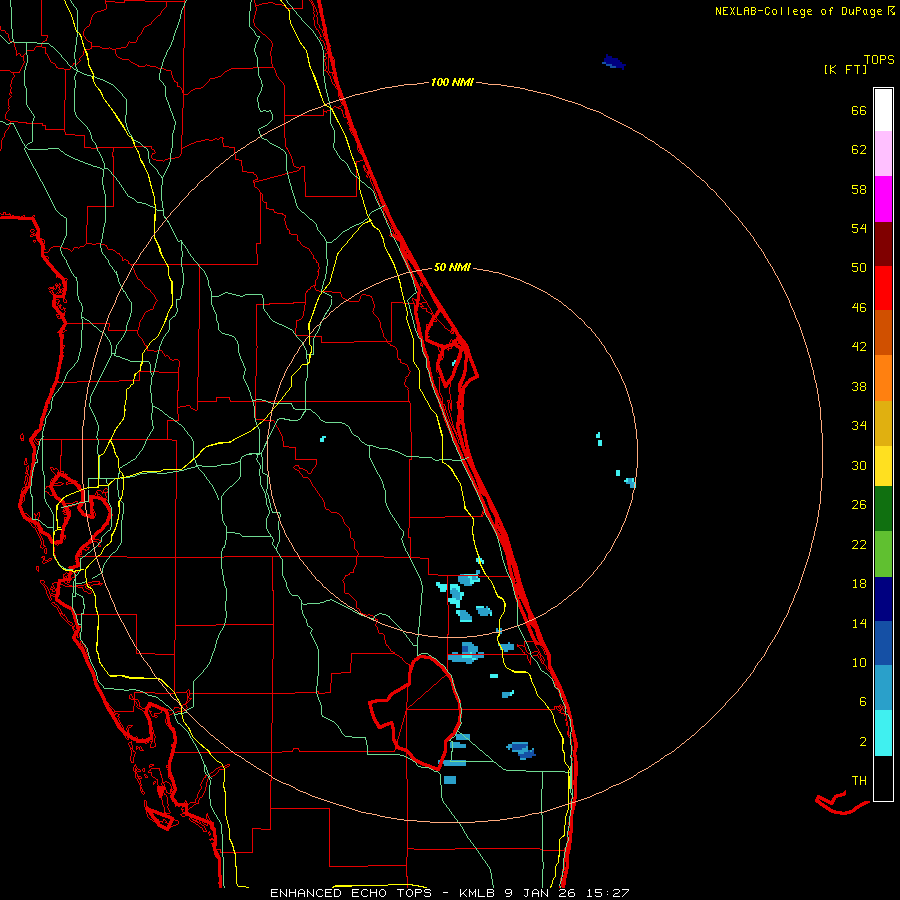Click the 14 legend value
Viewport: 900px width, 900px height.
click(x=859, y=623)
